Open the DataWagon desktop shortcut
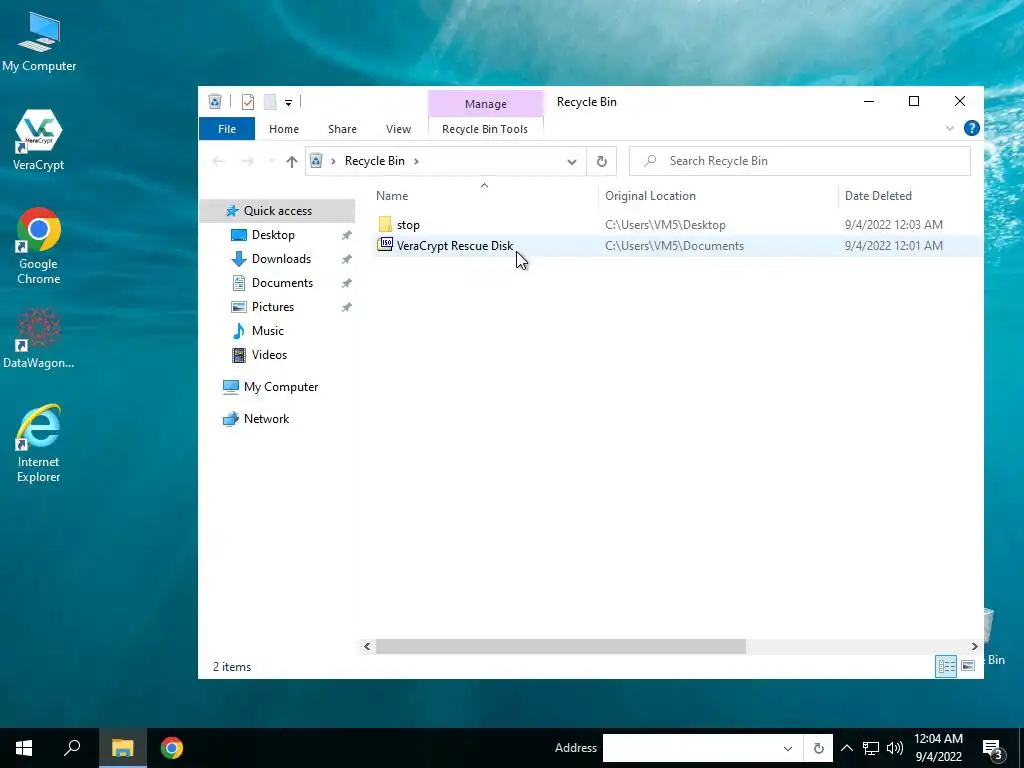 tap(39, 338)
